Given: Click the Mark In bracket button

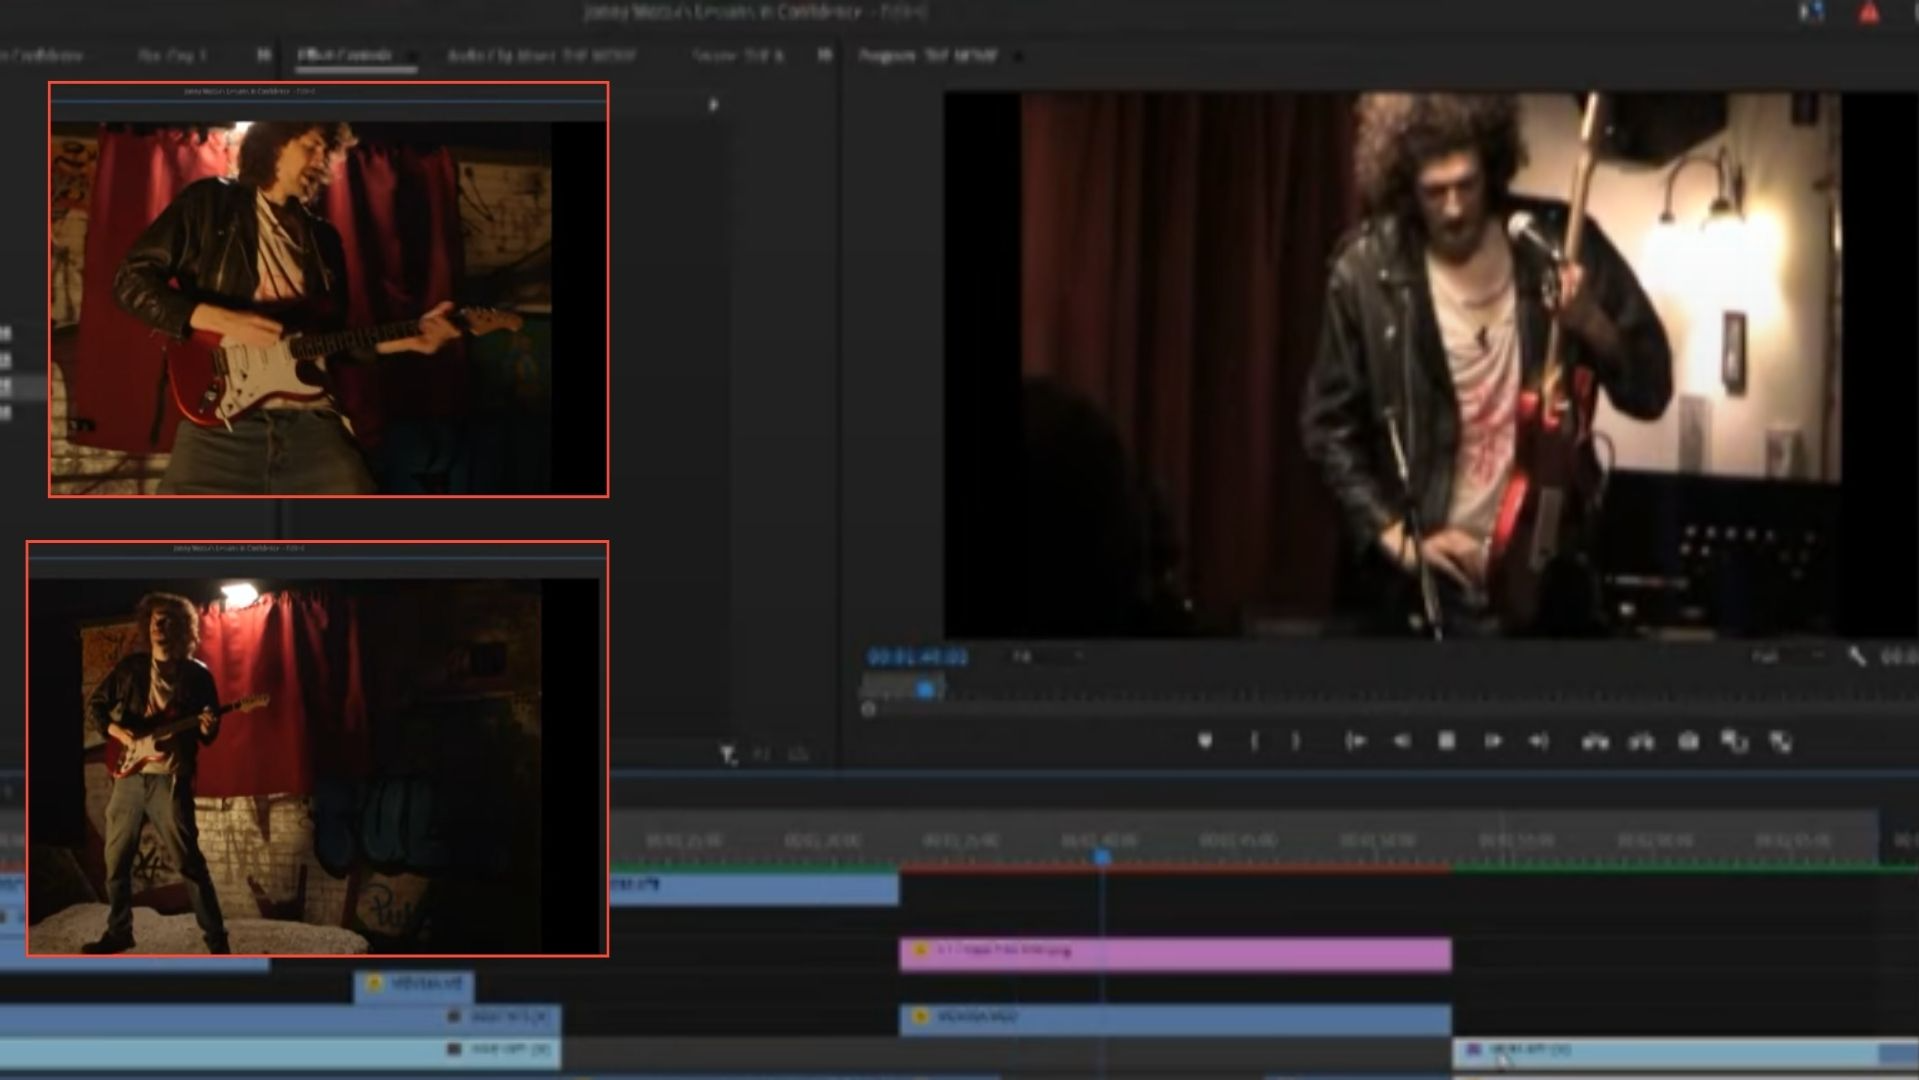Looking at the screenshot, I should point(1254,741).
